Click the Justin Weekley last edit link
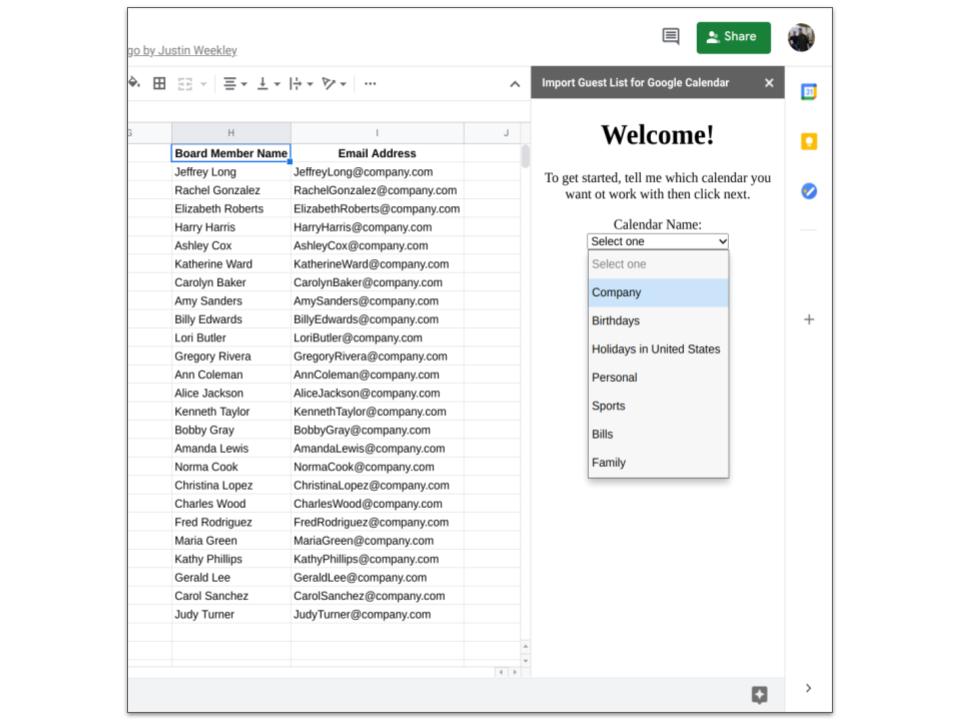Image resolution: width=960 pixels, height=720 pixels. (x=182, y=50)
